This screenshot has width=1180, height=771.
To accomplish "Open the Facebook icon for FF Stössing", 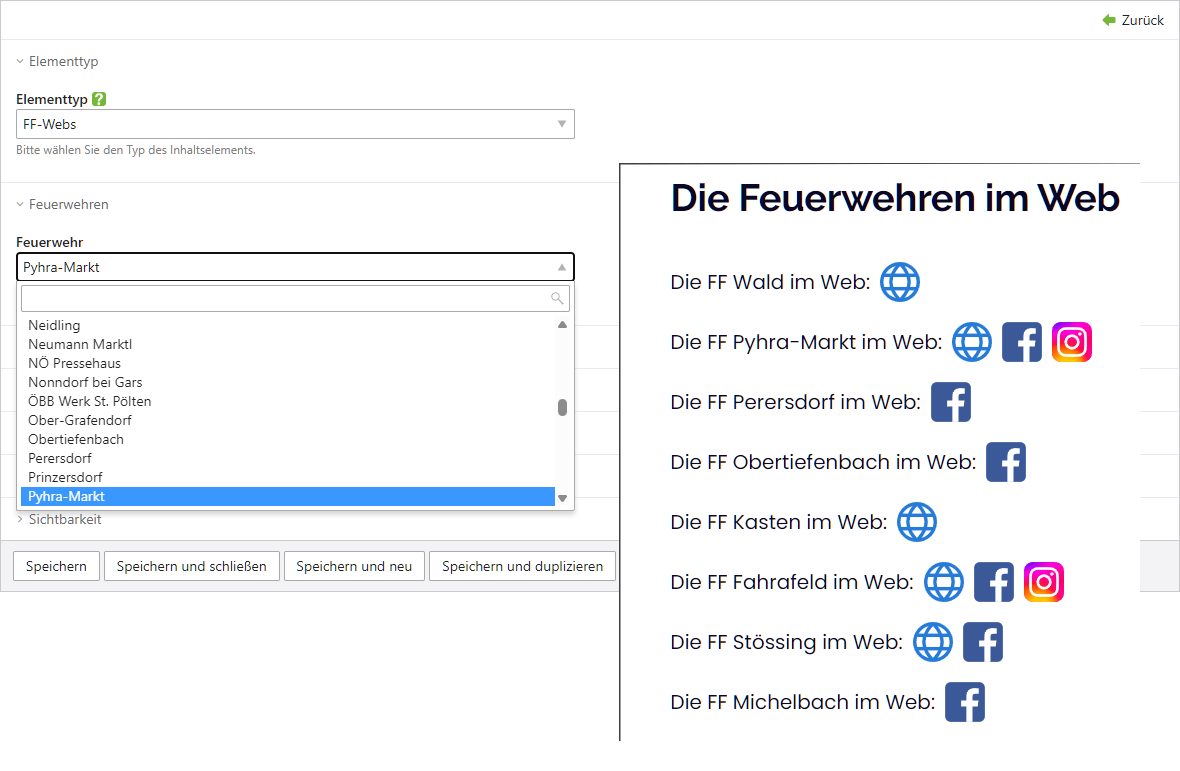I will pyautogui.click(x=982, y=642).
